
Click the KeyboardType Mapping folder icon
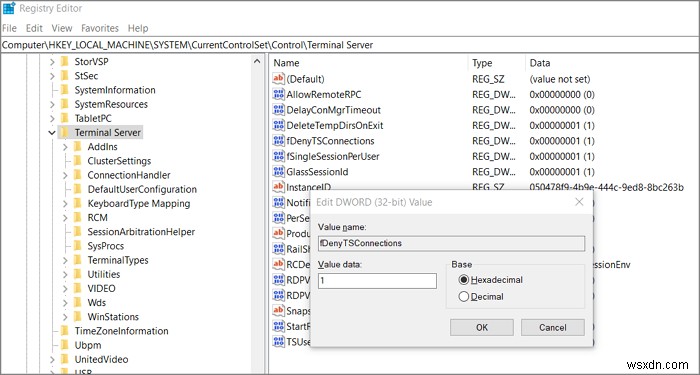78,204
